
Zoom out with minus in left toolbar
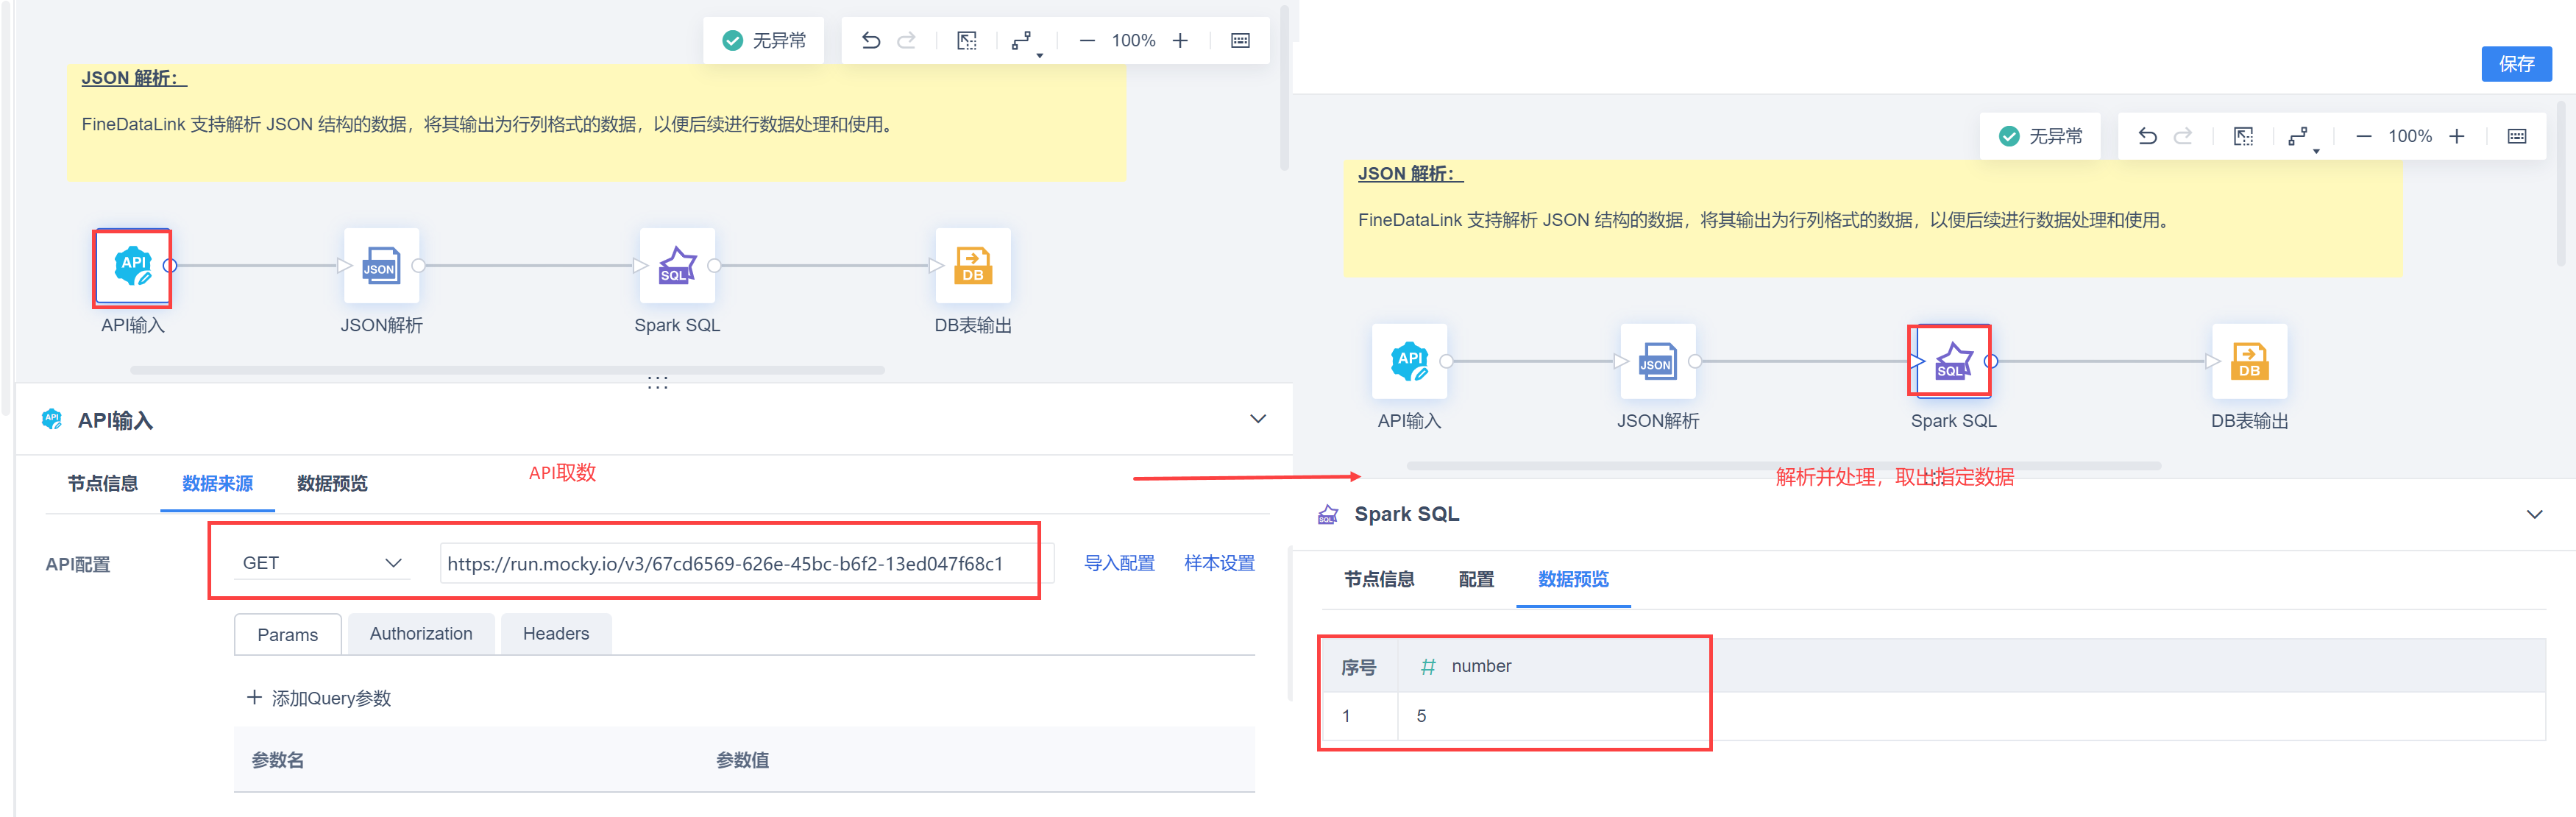click(x=1087, y=41)
